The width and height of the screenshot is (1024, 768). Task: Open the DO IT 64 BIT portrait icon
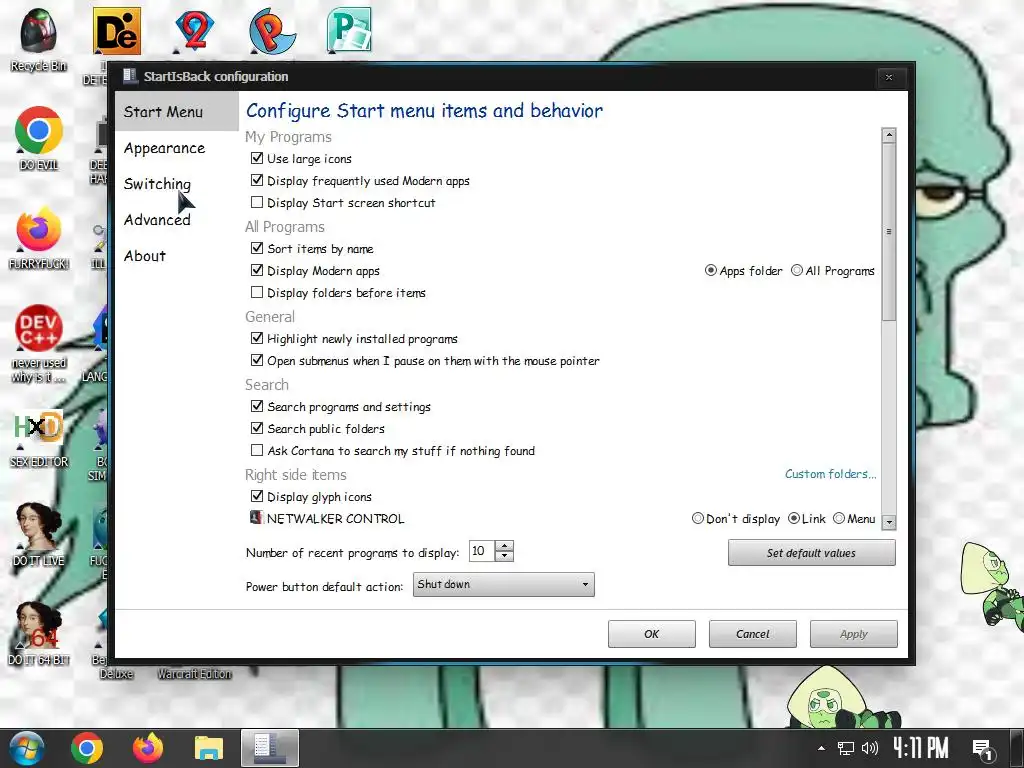point(39,626)
